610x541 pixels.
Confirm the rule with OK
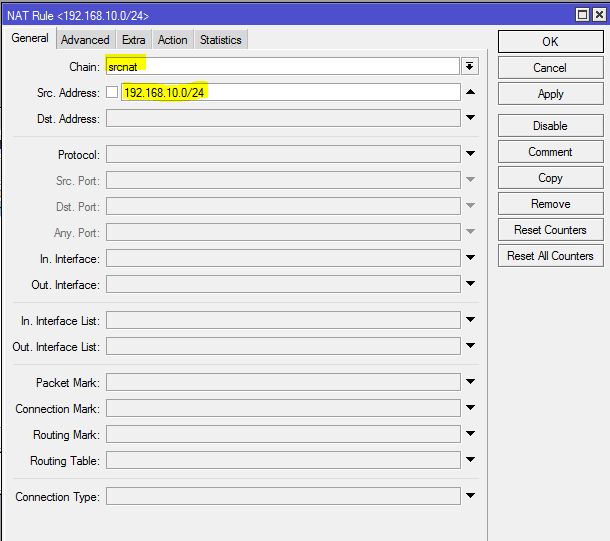coord(550,42)
